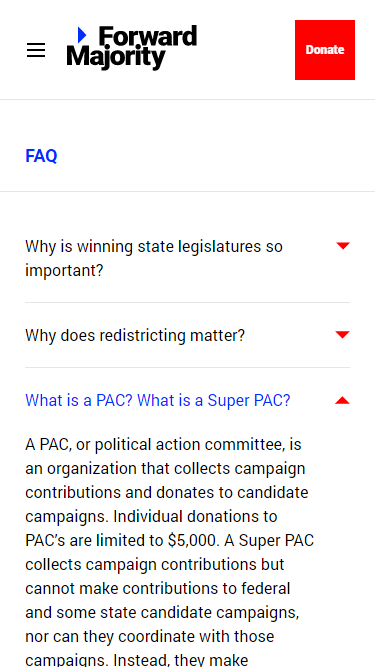Open "Why does redistricting matter?" question
Image resolution: width=375 pixels, height=667 pixels.
[x=135, y=335]
